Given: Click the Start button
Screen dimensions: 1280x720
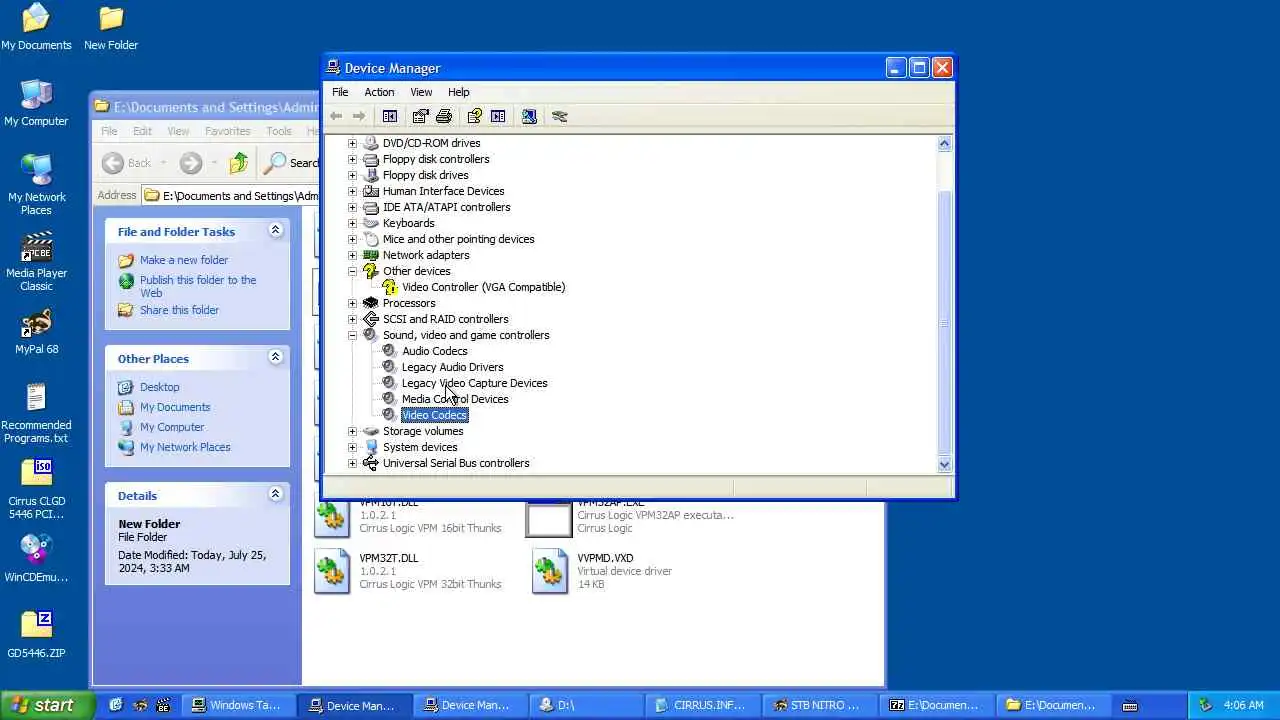Looking at the screenshot, I should pyautogui.click(x=46, y=705).
